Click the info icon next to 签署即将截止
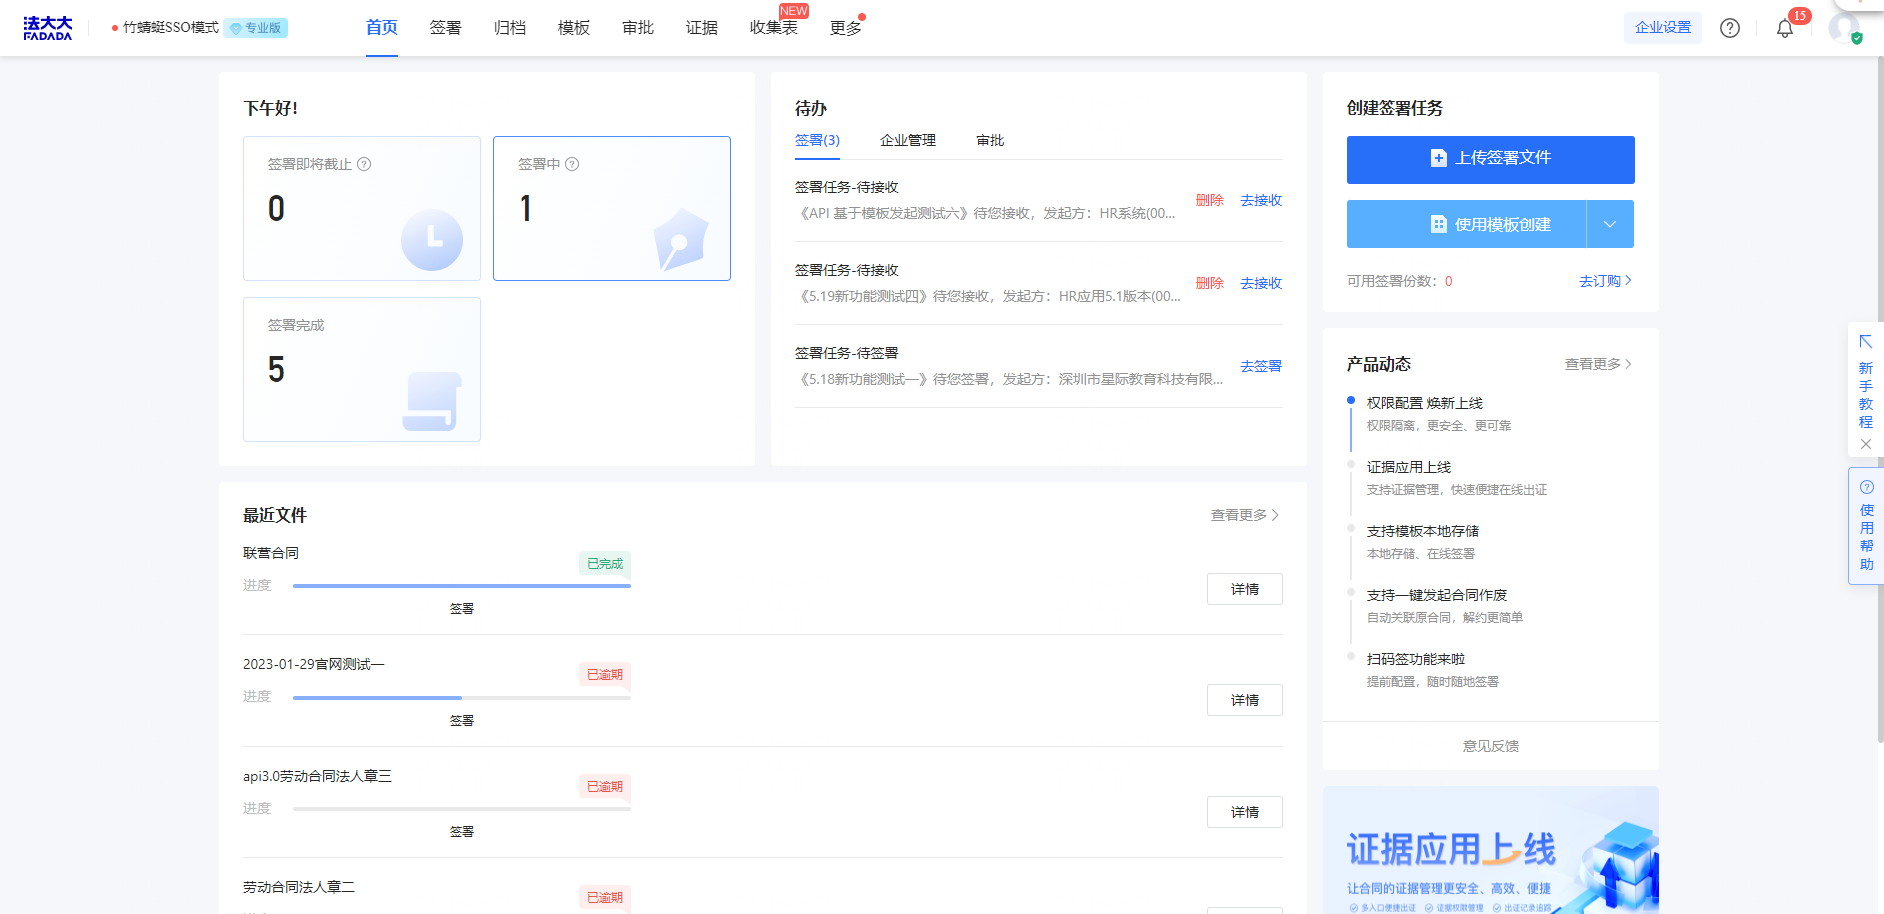The height and width of the screenshot is (914, 1884). [x=364, y=164]
